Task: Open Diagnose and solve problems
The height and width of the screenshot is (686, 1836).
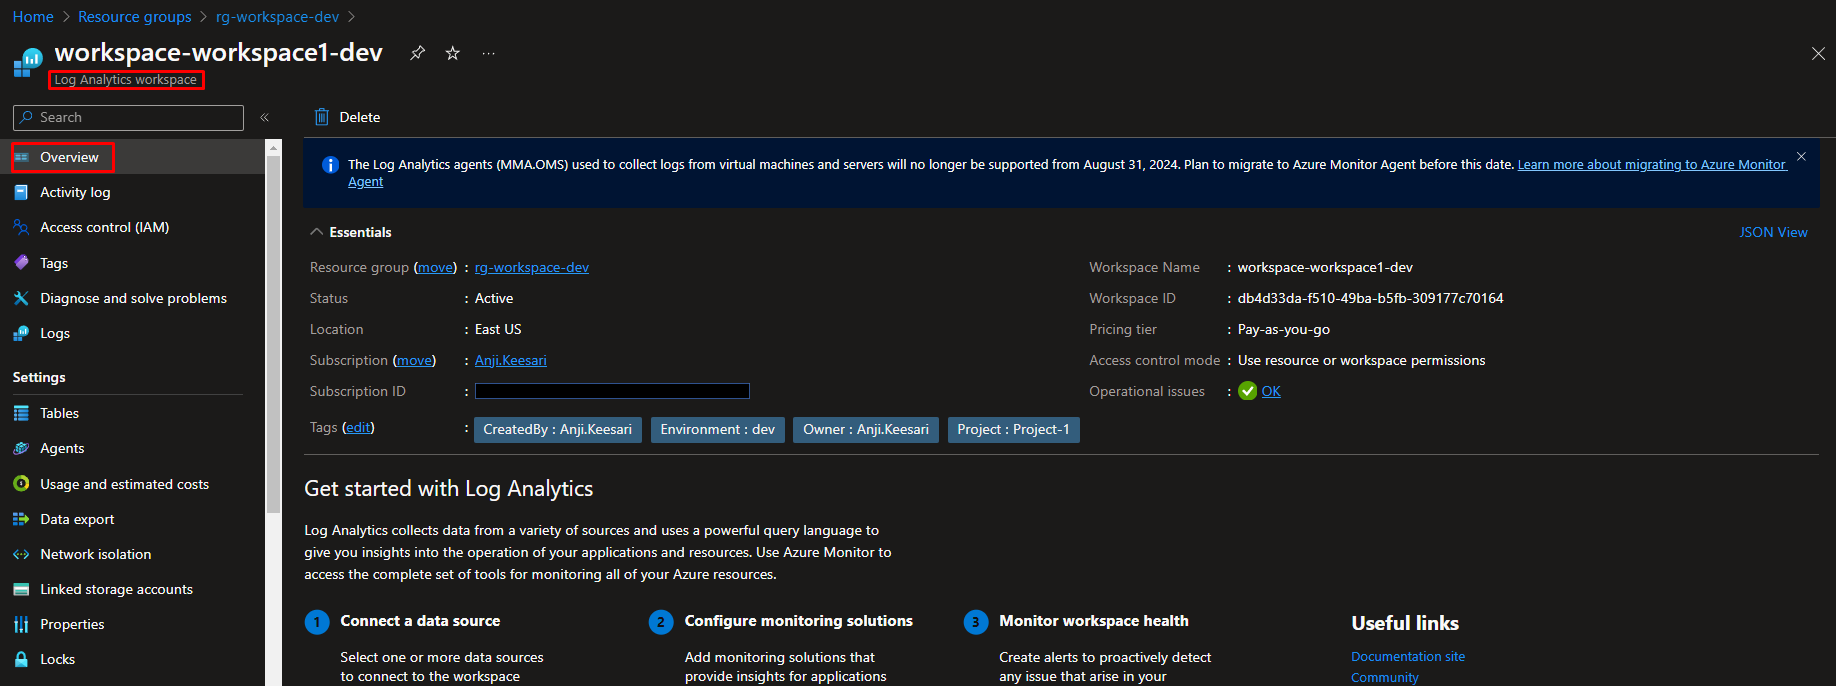Action: click(133, 298)
